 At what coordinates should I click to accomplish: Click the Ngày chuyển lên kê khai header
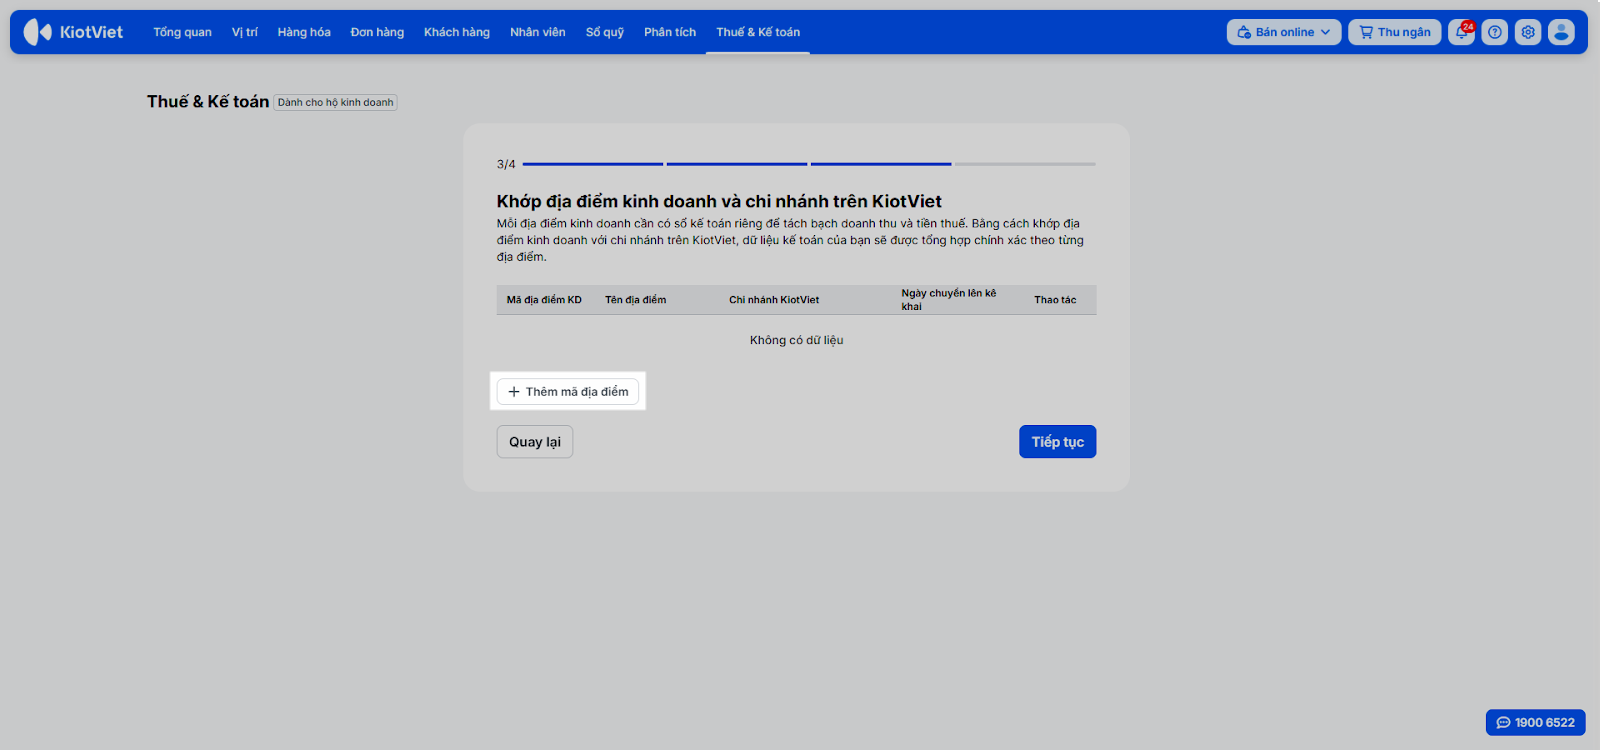click(x=949, y=300)
